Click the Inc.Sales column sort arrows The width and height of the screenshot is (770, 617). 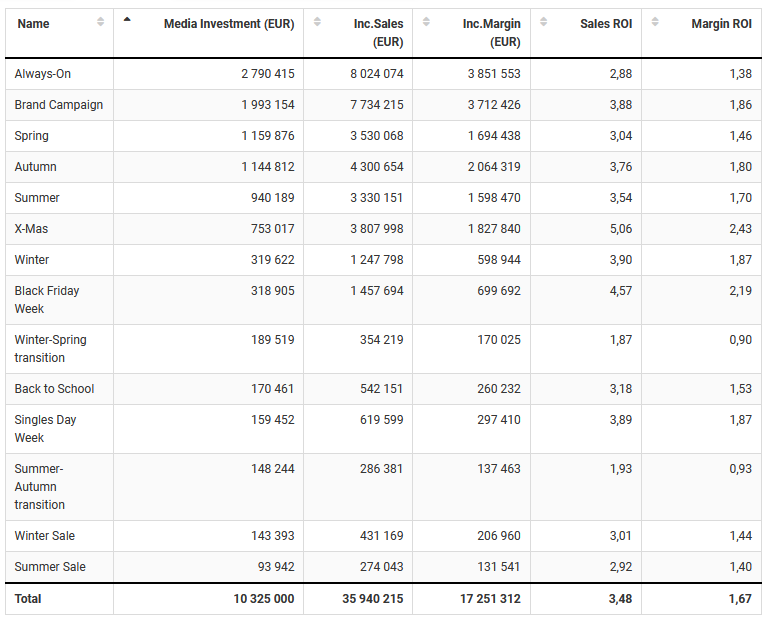[x=317, y=22]
